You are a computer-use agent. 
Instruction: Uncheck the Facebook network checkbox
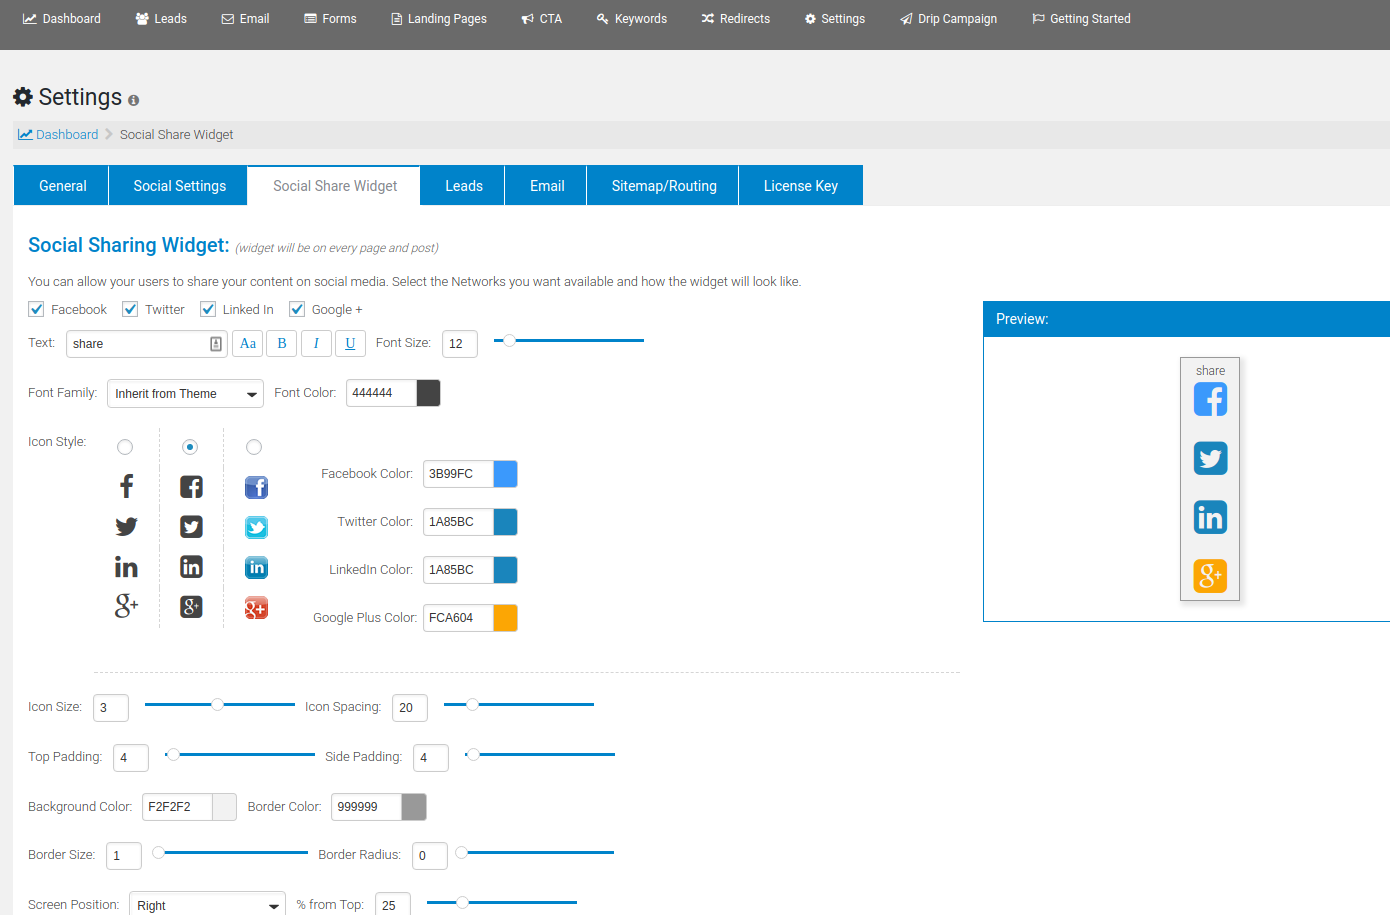tap(37, 309)
